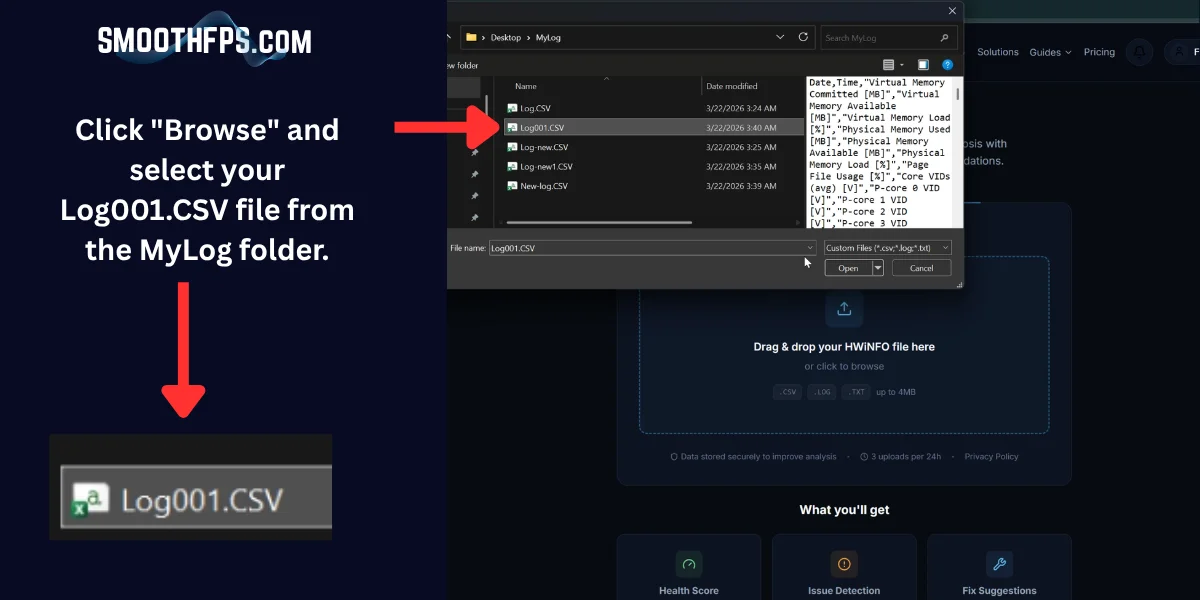Click the Issue Detection alert icon
This screenshot has height=600, width=1200.
coord(844,564)
